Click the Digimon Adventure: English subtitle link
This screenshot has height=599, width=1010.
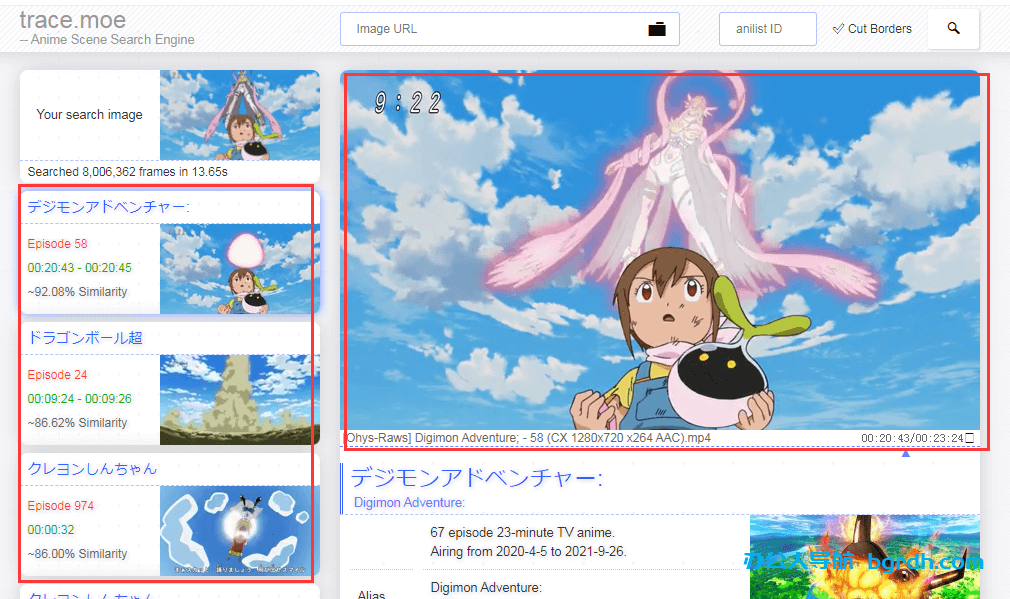(x=409, y=502)
